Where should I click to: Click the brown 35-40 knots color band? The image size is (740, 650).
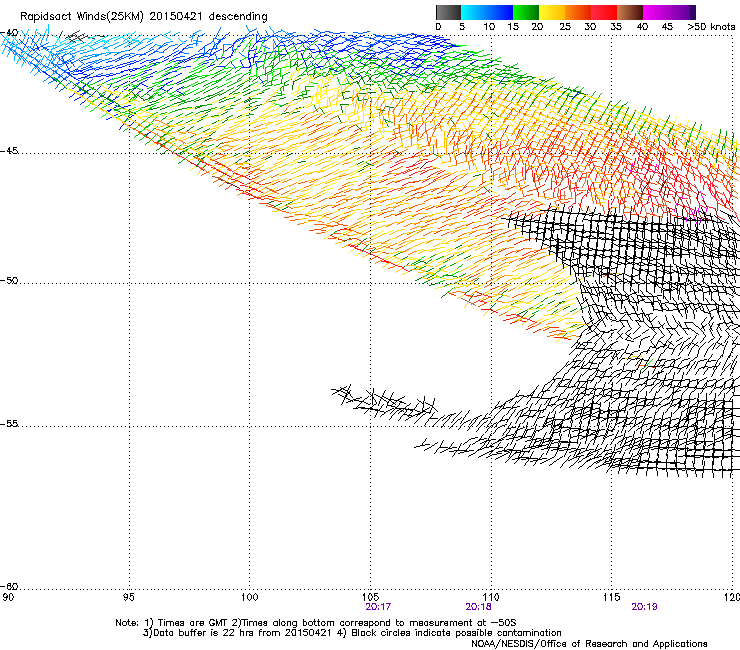pos(630,12)
